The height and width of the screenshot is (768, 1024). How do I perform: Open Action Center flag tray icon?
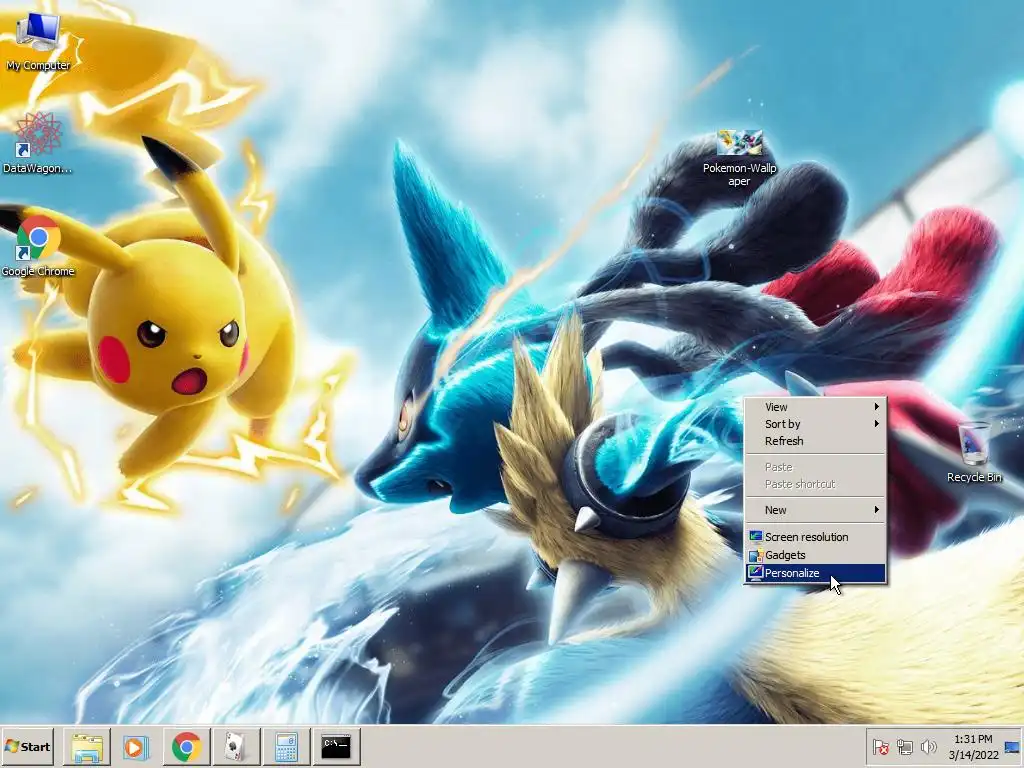pos(881,747)
